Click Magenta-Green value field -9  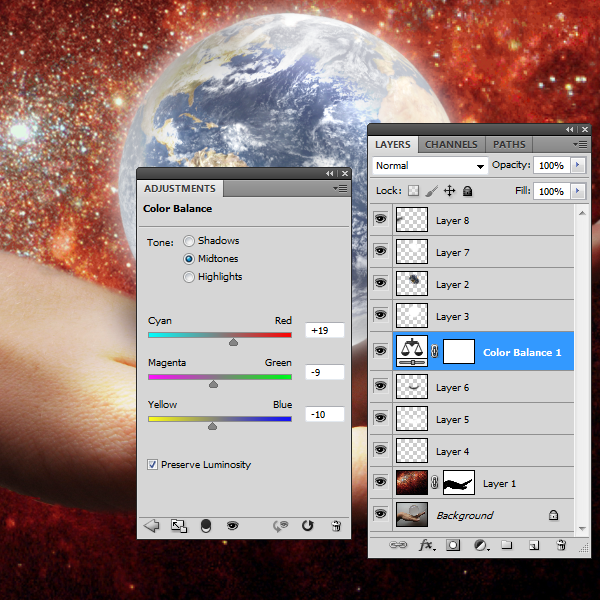(324, 372)
